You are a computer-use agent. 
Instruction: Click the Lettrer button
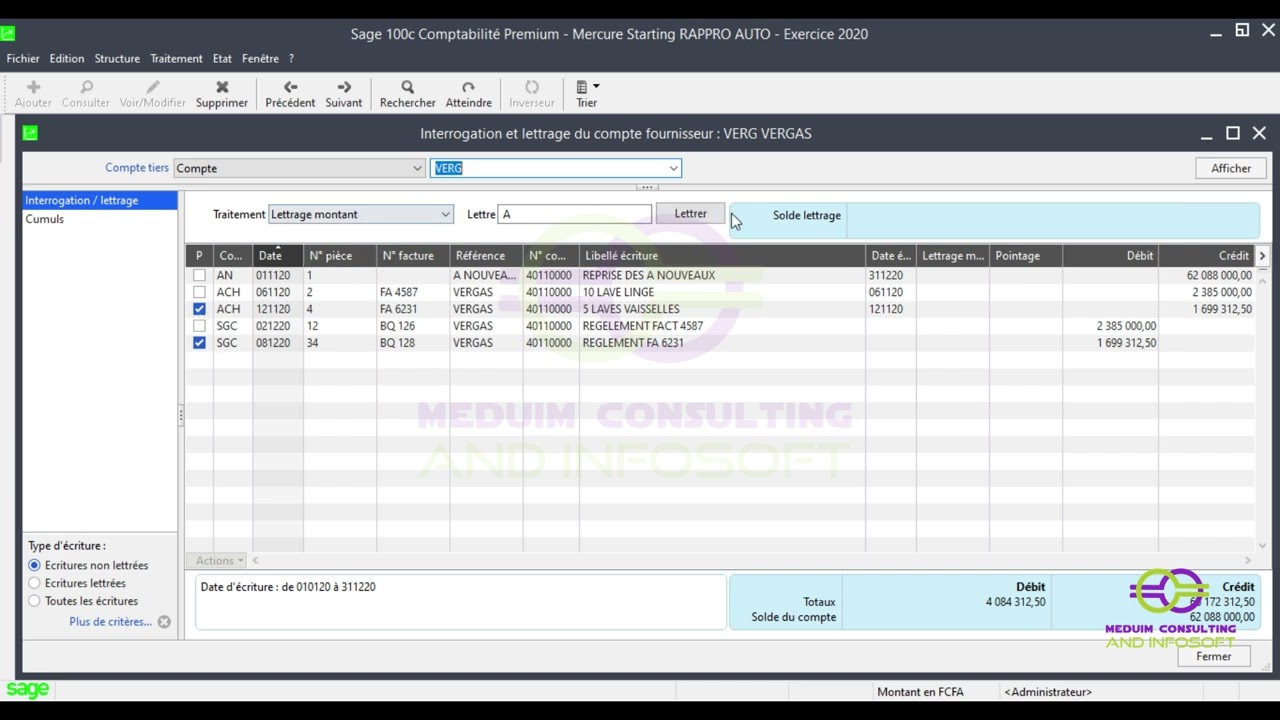[690, 214]
